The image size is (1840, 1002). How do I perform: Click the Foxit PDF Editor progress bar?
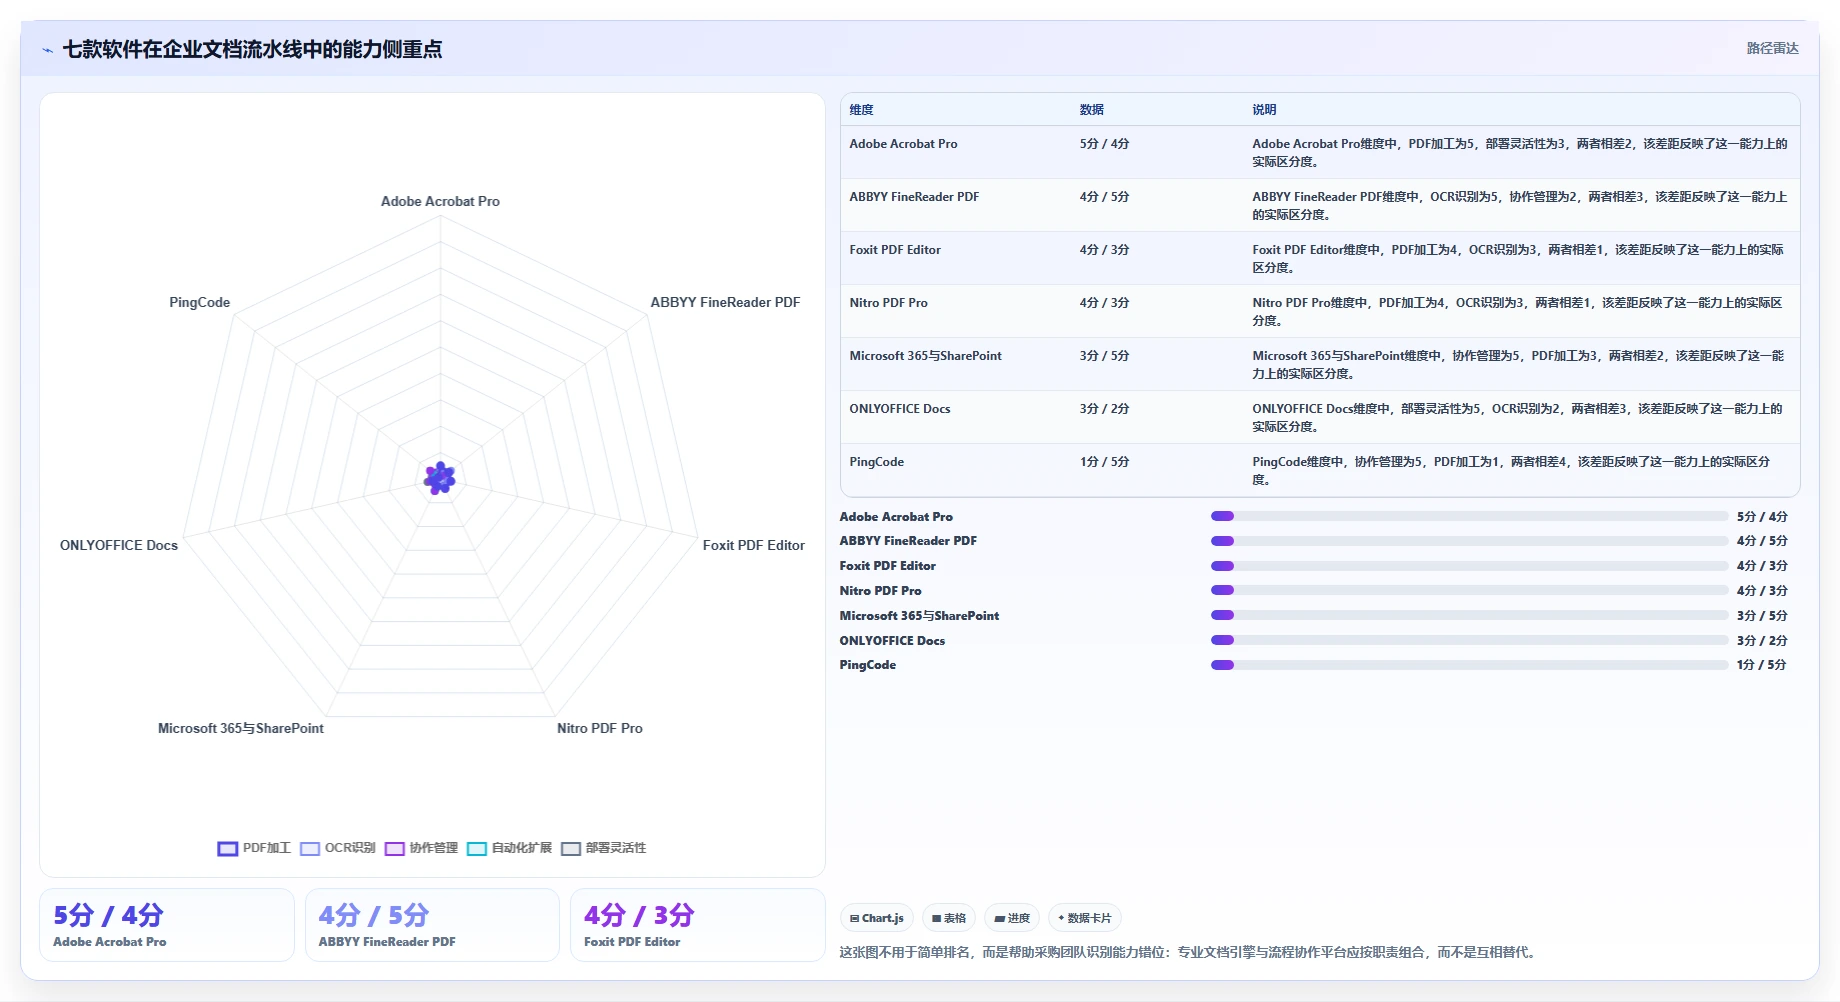coord(1469,566)
